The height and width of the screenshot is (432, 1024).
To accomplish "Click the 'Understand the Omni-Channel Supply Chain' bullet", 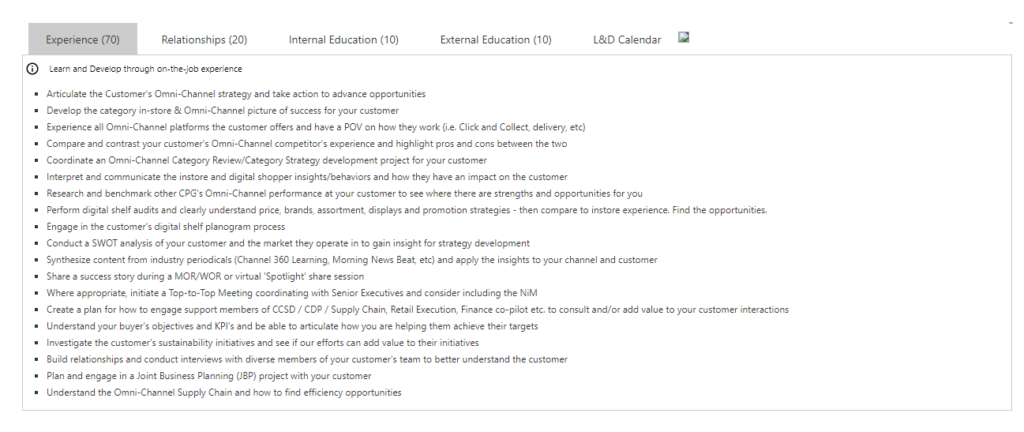I will click(x=224, y=392).
